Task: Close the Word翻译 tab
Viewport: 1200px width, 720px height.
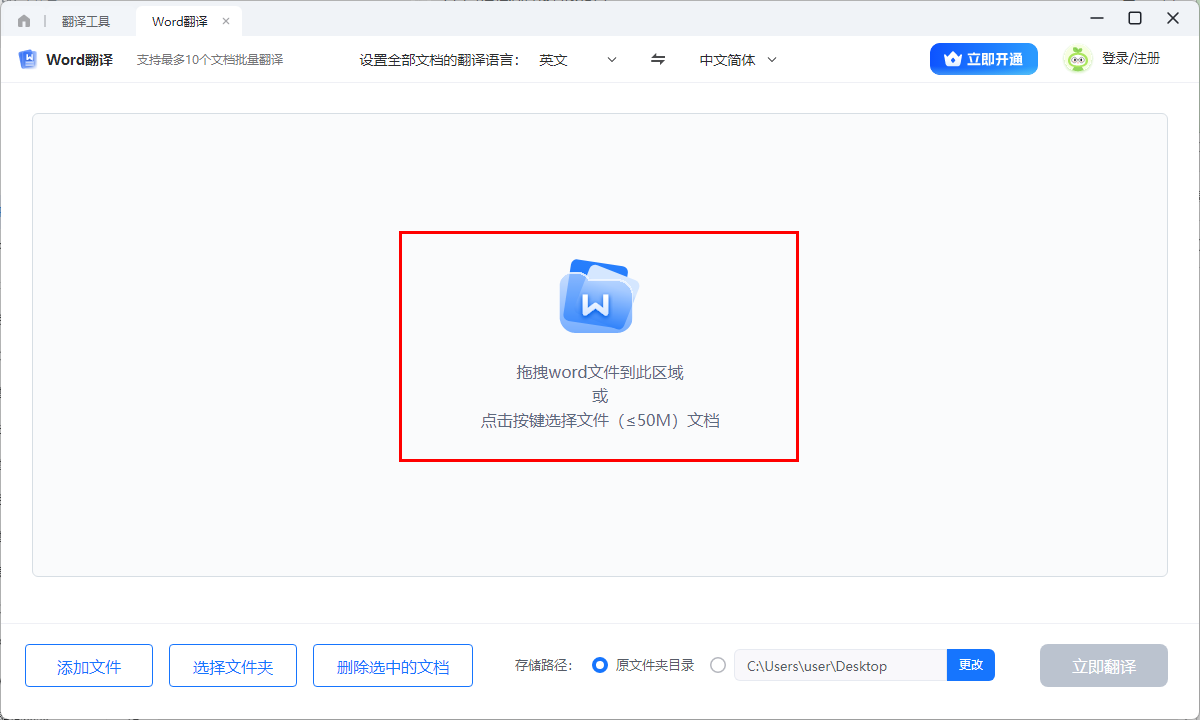Action: click(x=226, y=21)
